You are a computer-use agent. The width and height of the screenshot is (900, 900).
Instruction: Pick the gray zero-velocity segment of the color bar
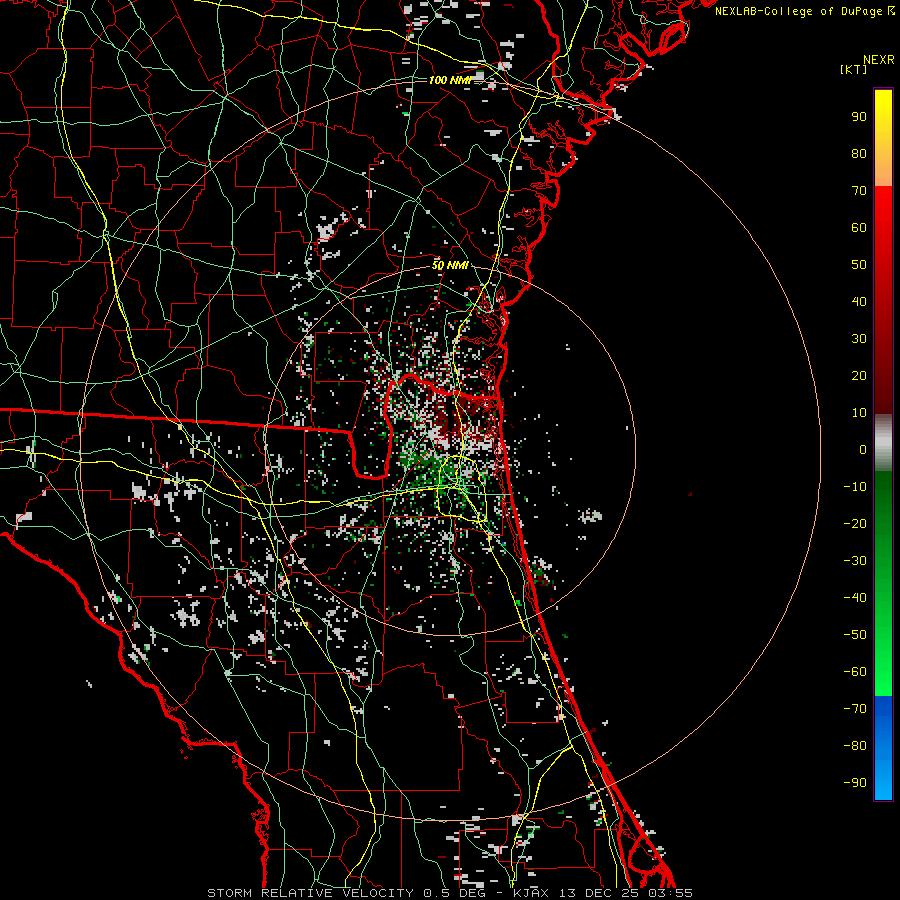pos(883,443)
